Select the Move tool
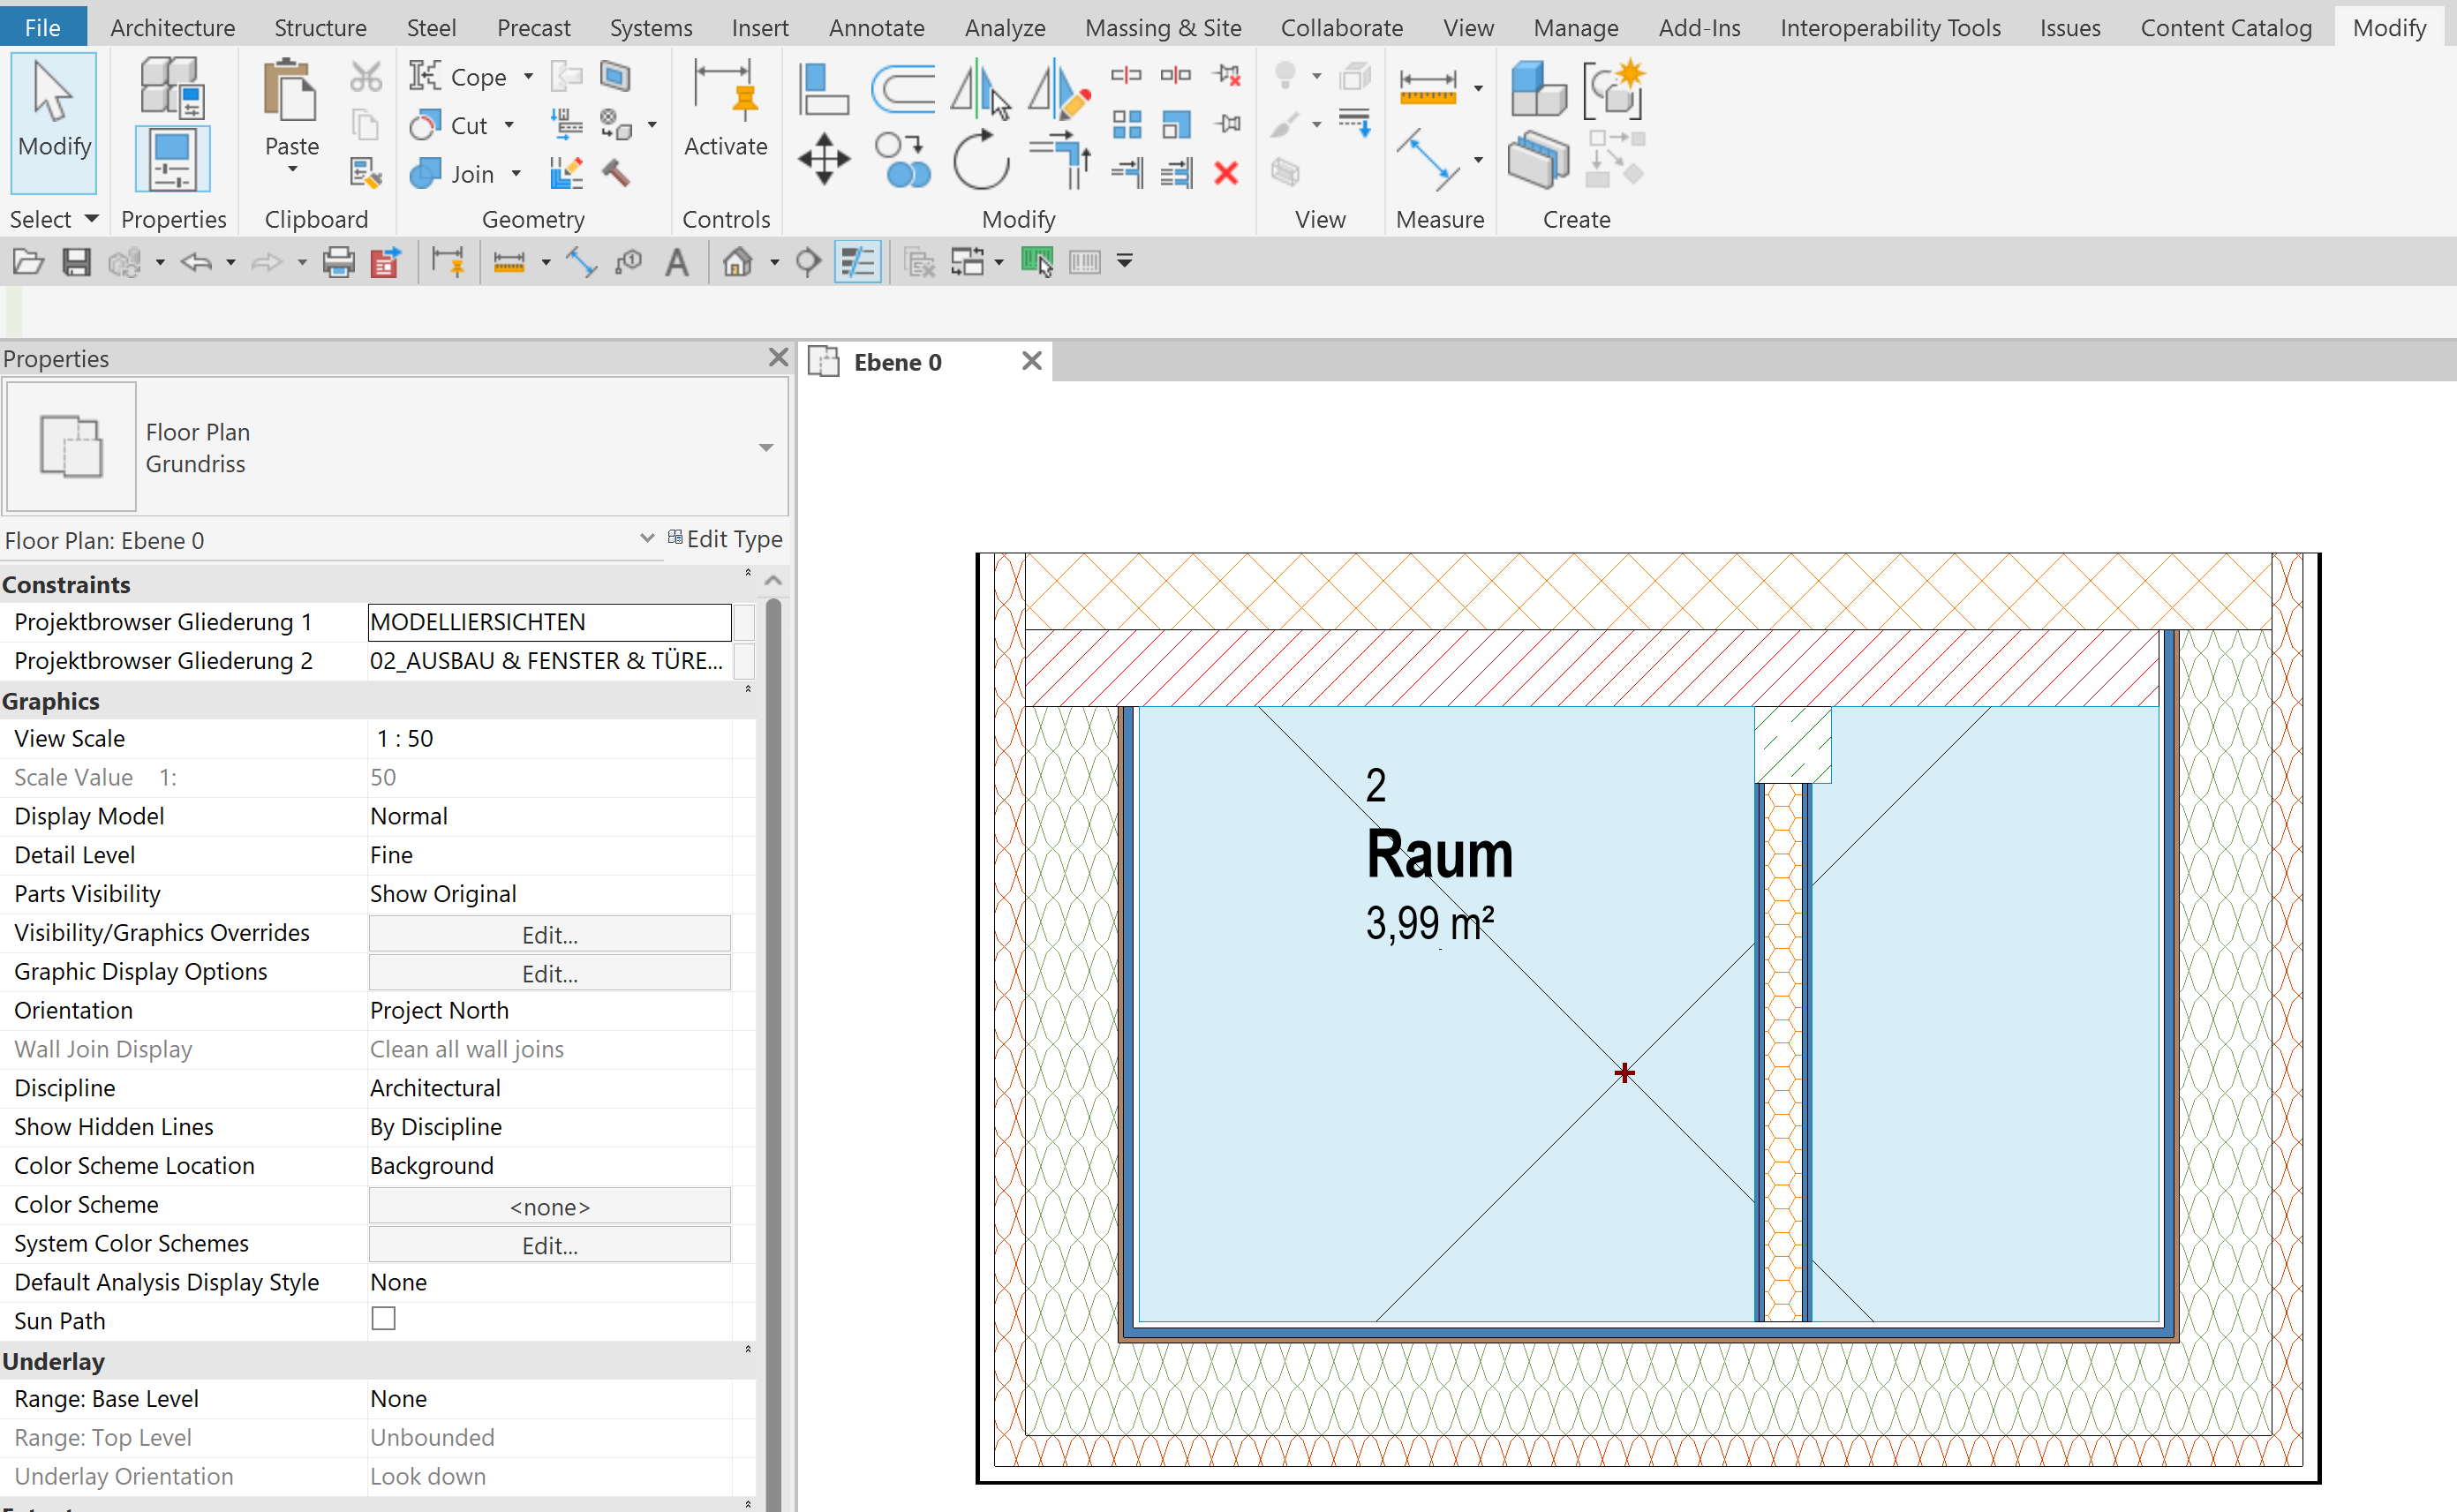The height and width of the screenshot is (1512, 2457). point(822,158)
